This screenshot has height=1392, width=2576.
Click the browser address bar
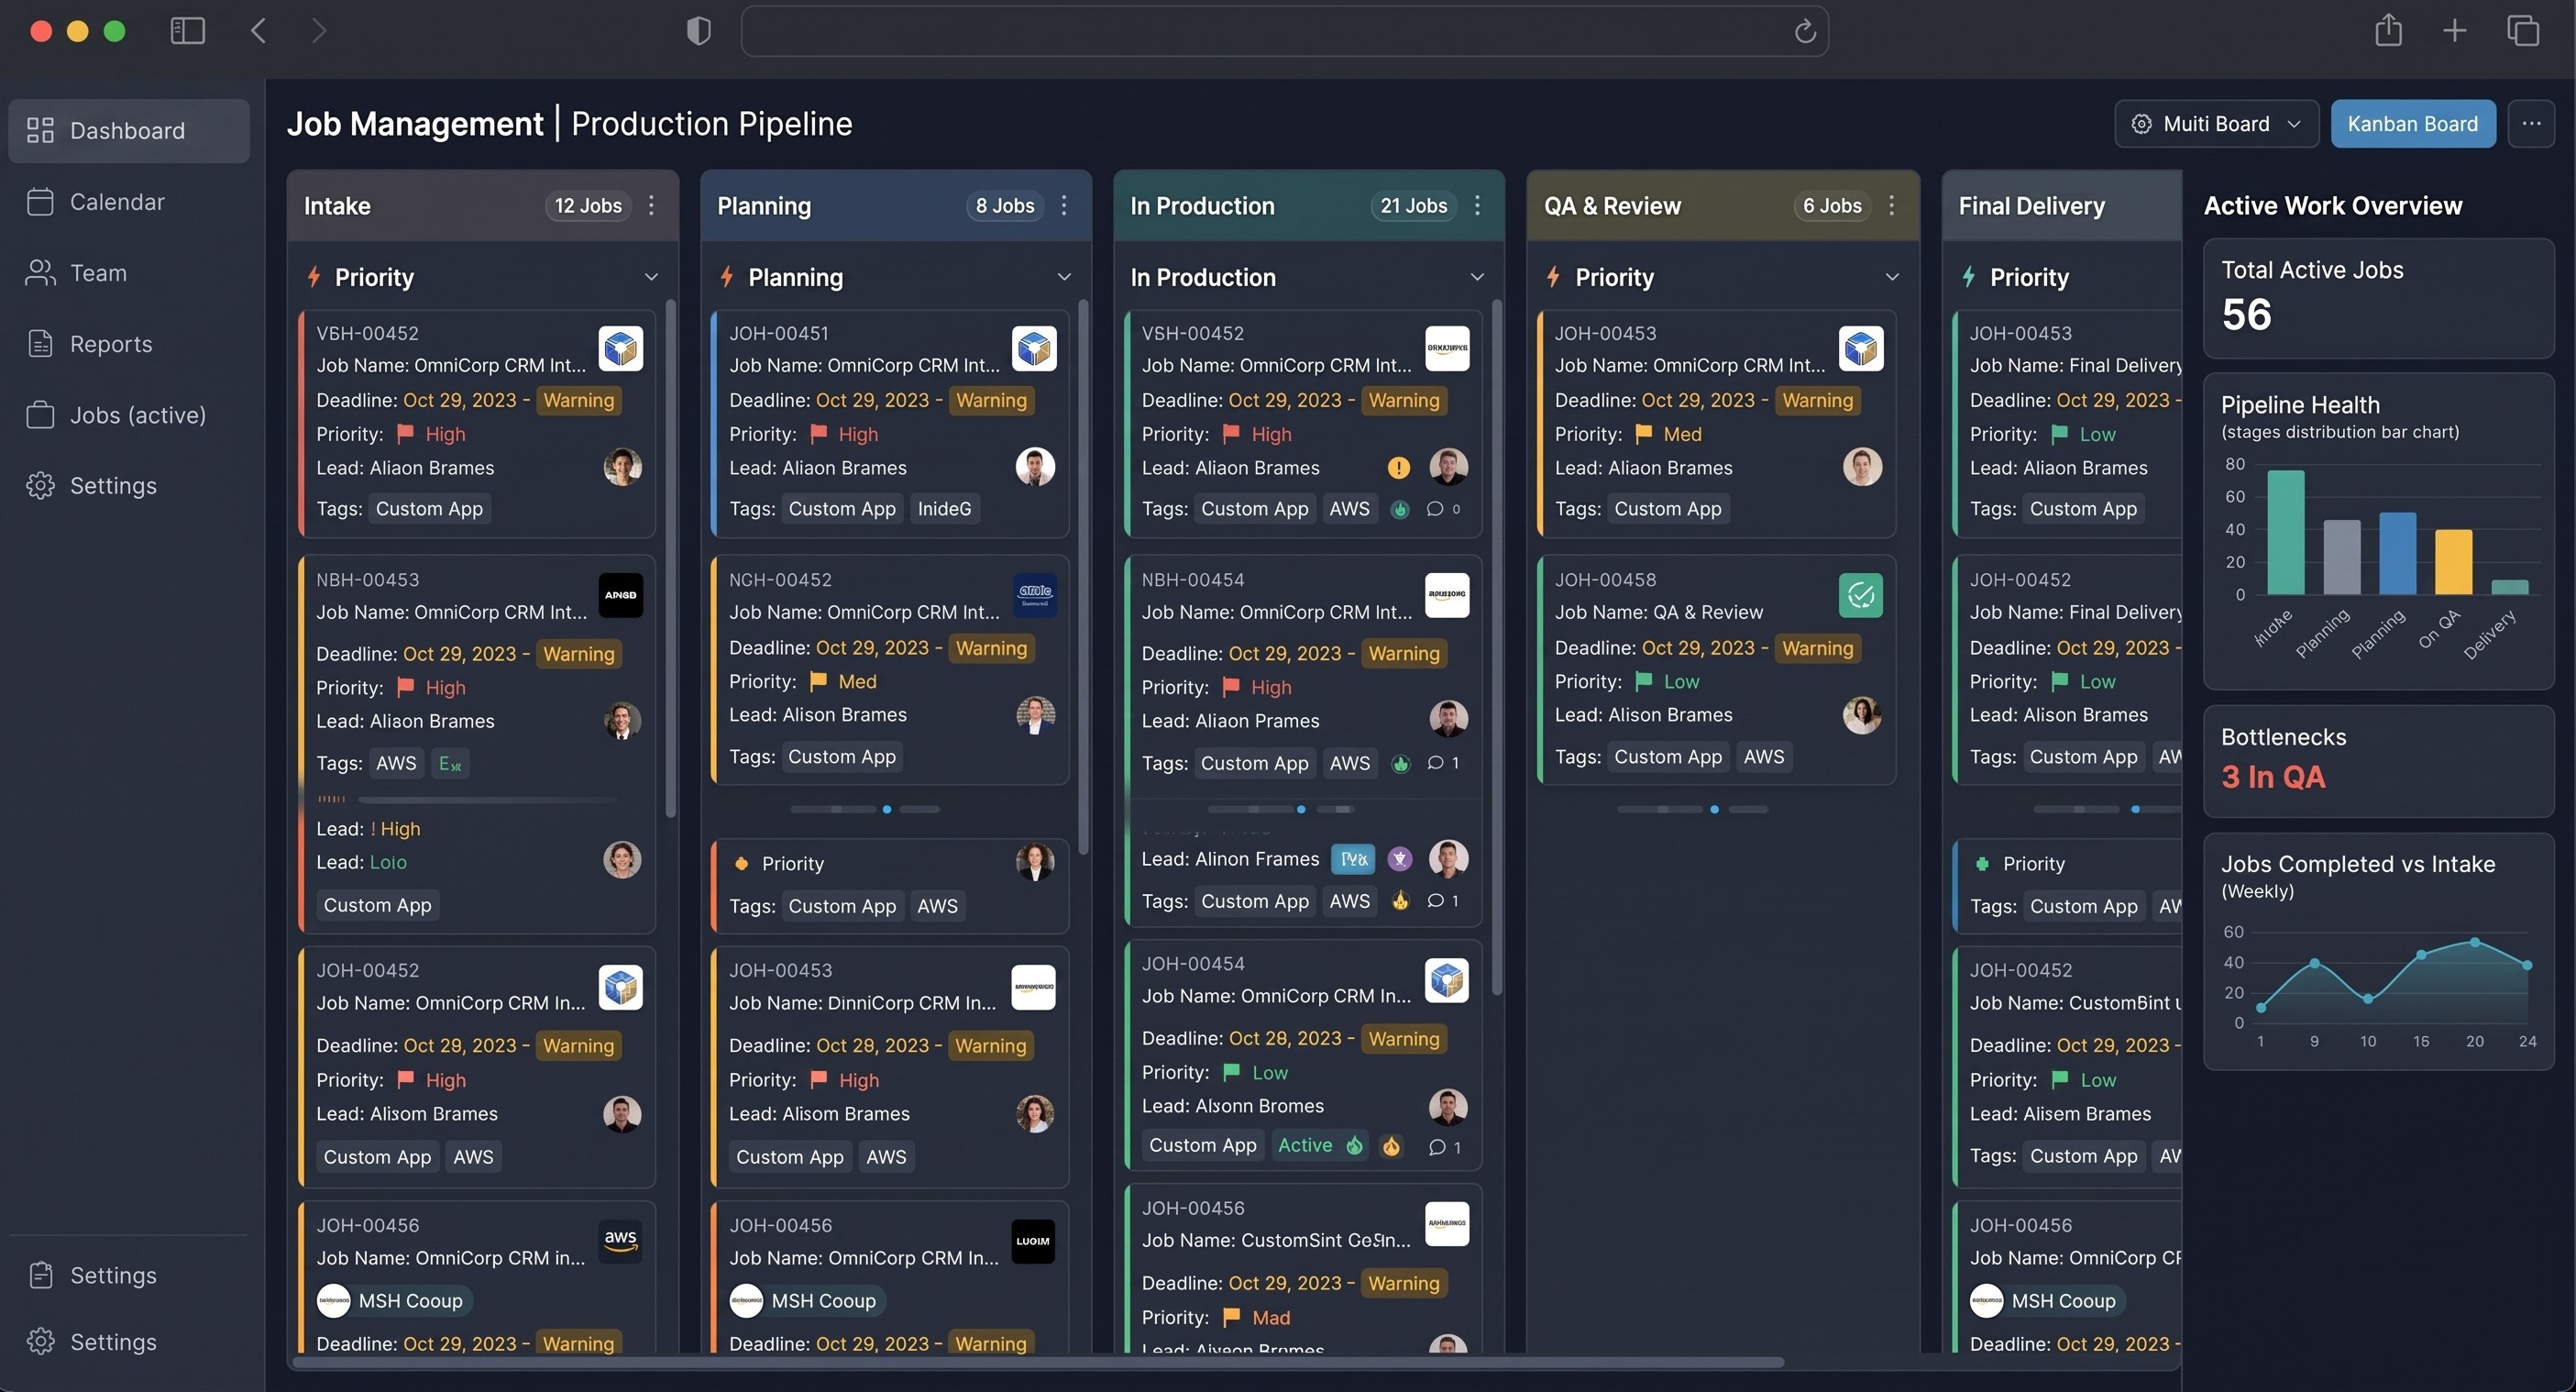[x=1285, y=31]
